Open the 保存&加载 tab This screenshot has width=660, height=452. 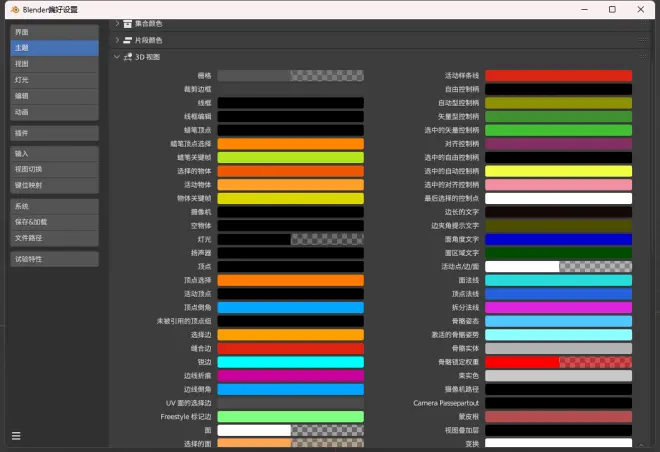[x=54, y=222]
